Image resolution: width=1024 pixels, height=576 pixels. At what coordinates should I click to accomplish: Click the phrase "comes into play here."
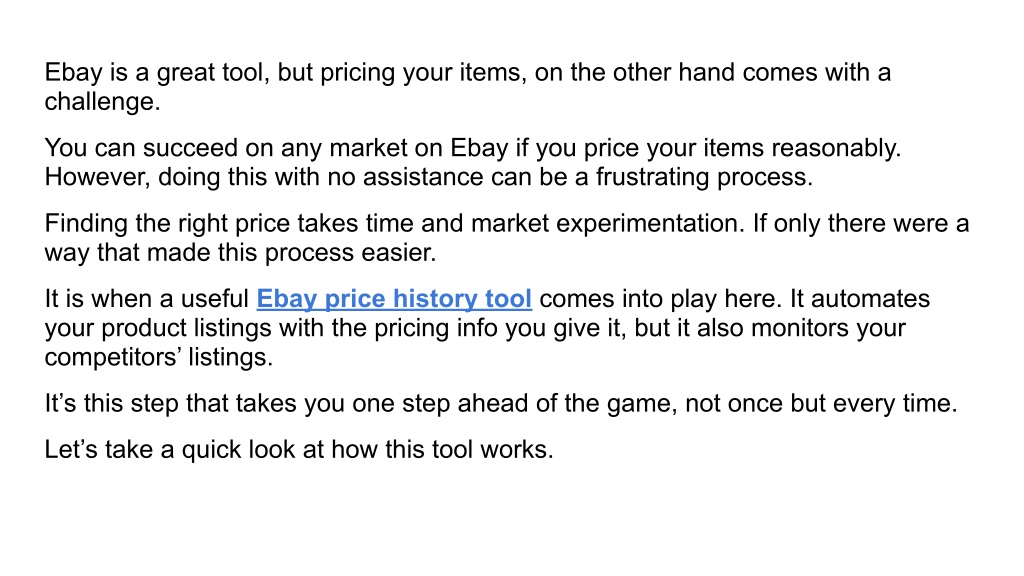tap(661, 299)
